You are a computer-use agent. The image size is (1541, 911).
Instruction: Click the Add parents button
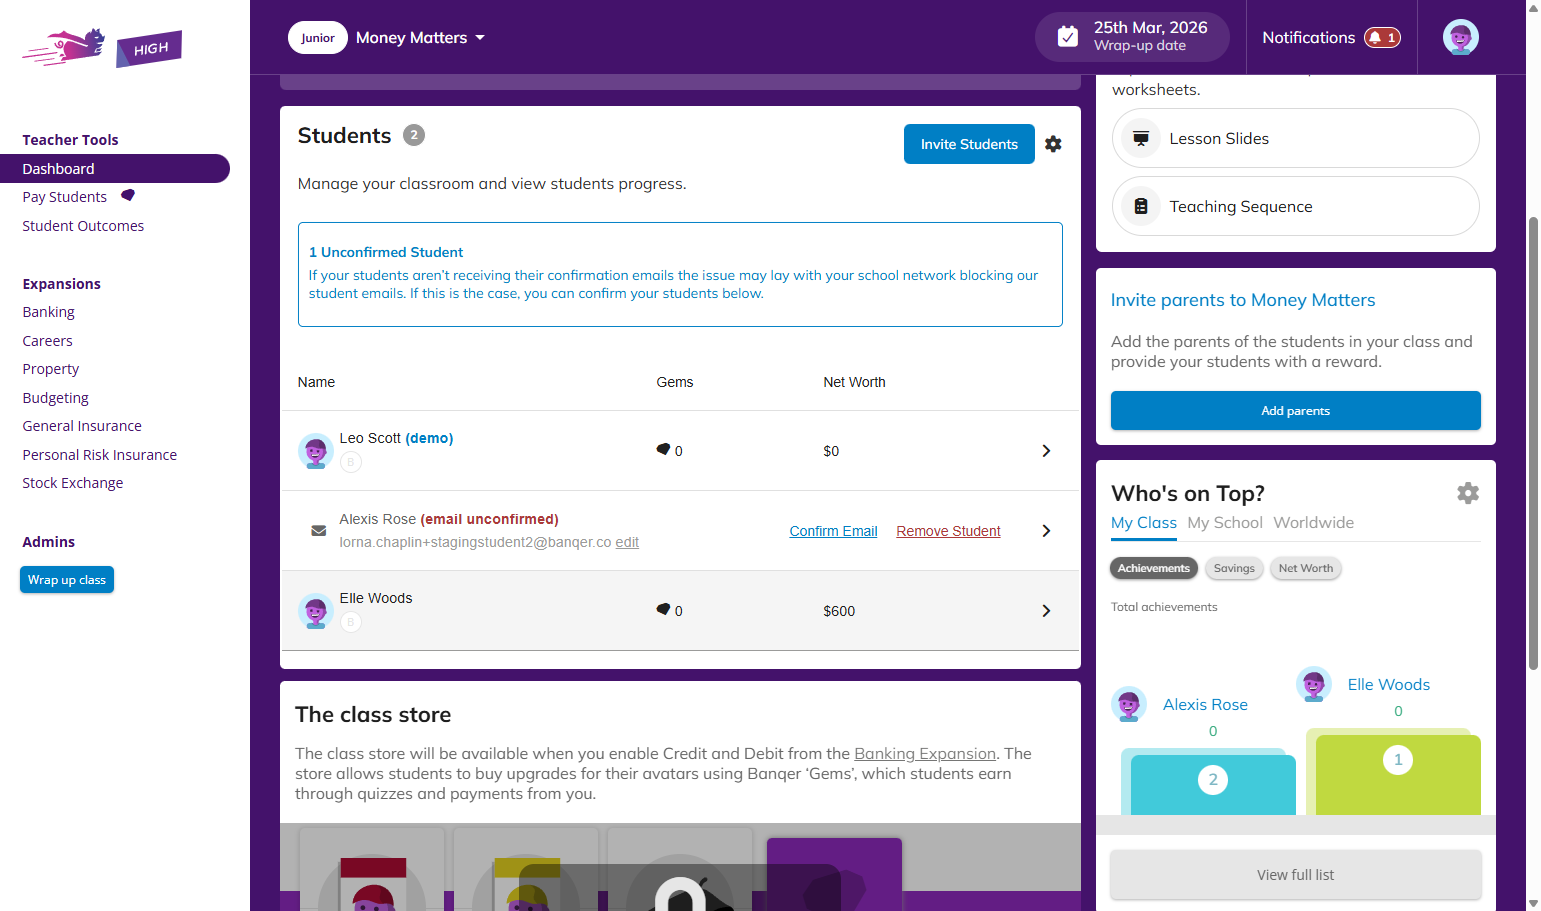[1296, 411]
